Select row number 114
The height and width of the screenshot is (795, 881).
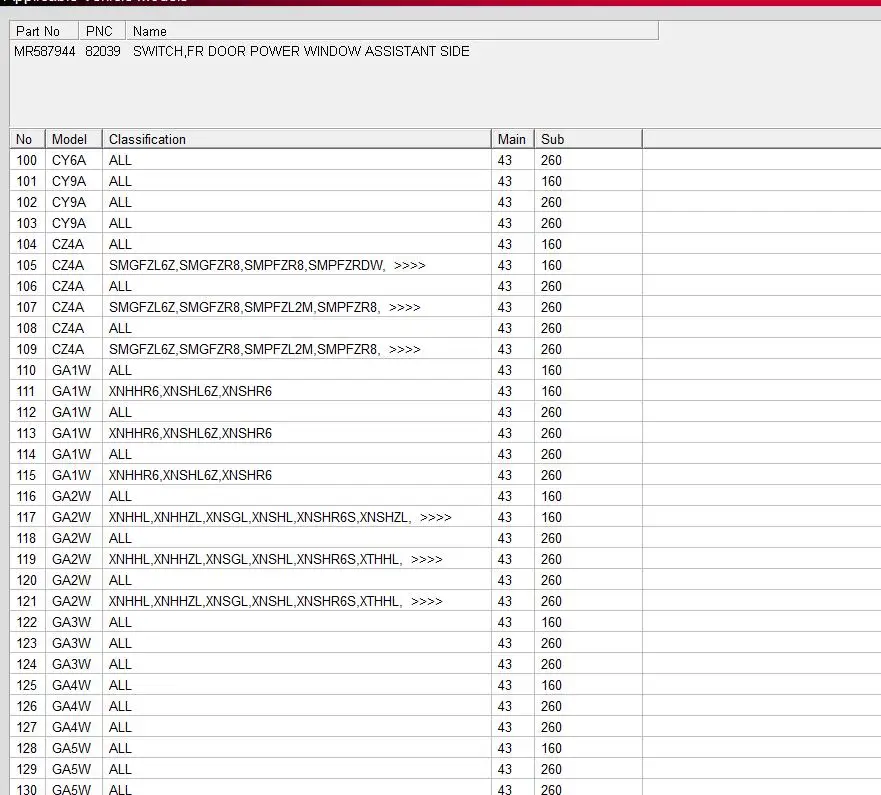coord(26,455)
